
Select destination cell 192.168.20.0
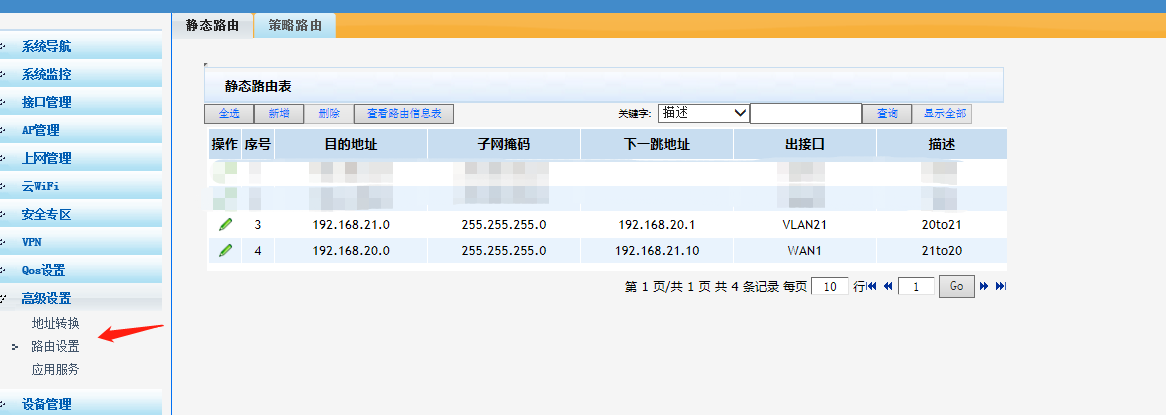pos(351,251)
